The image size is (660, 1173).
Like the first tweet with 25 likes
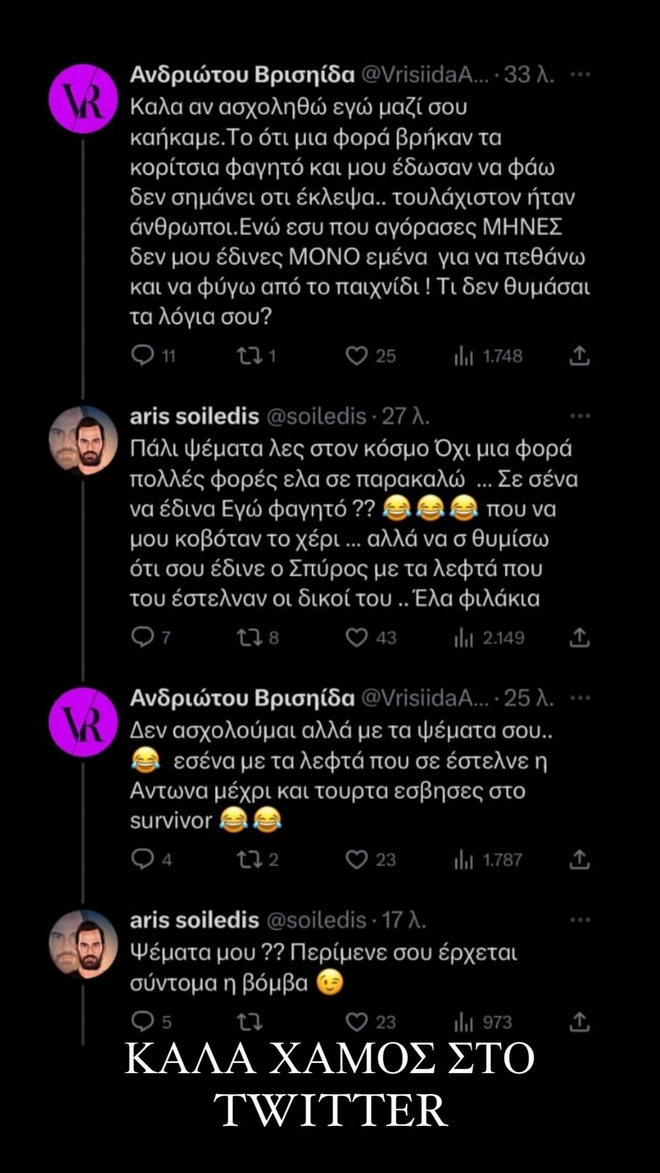(356, 355)
